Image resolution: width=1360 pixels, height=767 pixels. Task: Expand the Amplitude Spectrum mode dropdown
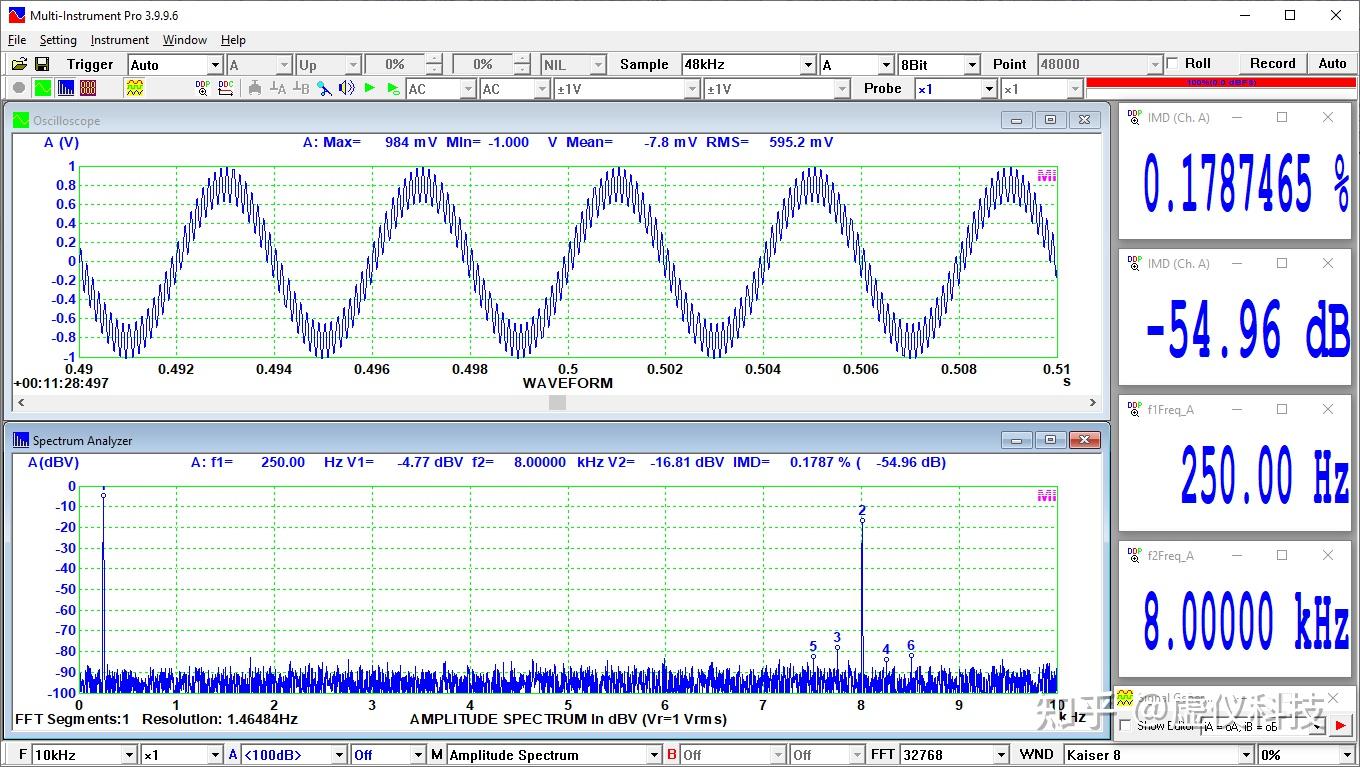[654, 755]
